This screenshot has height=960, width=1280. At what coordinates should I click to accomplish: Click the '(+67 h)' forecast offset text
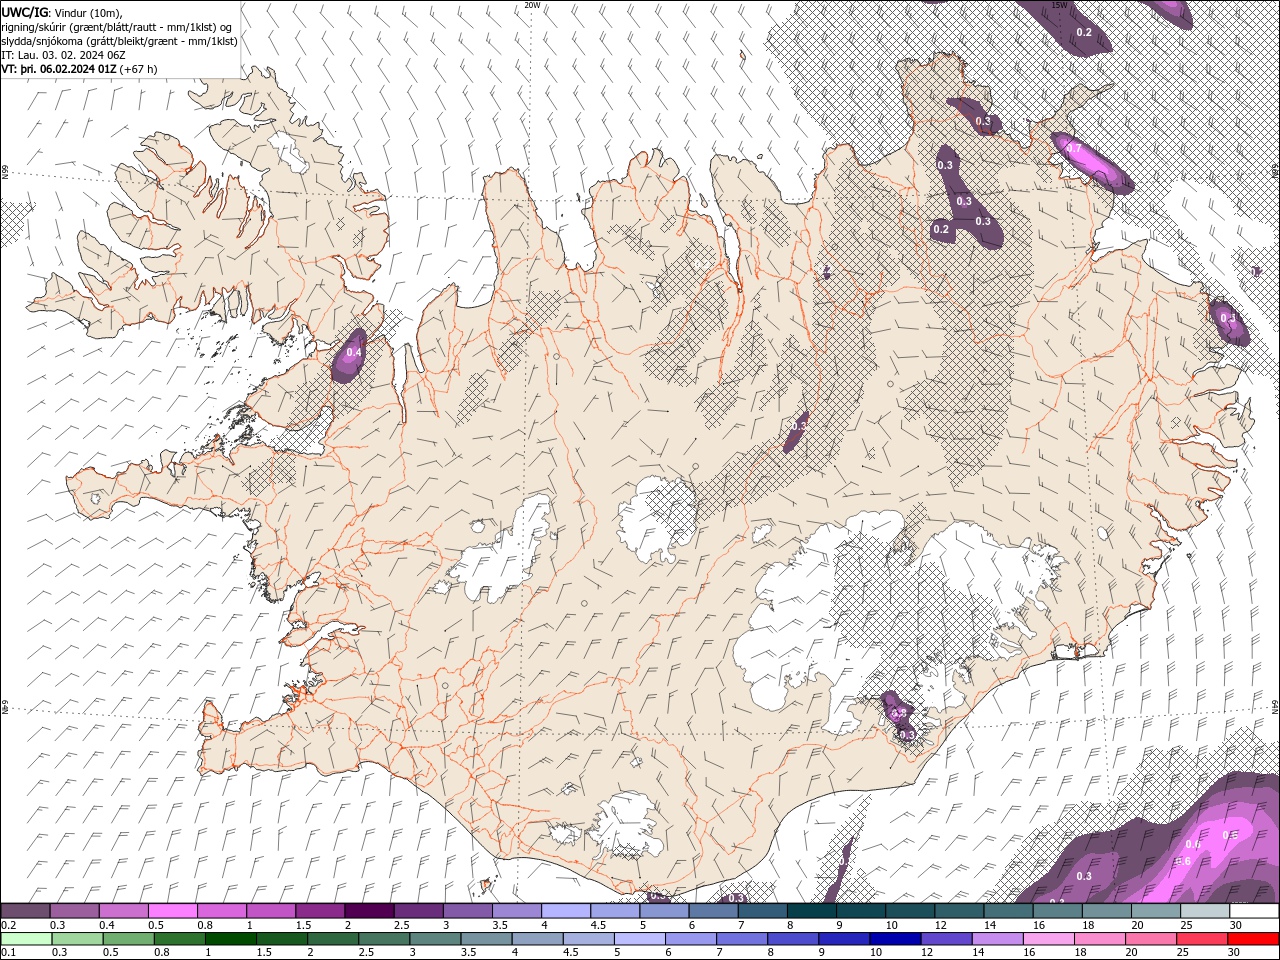pos(138,69)
